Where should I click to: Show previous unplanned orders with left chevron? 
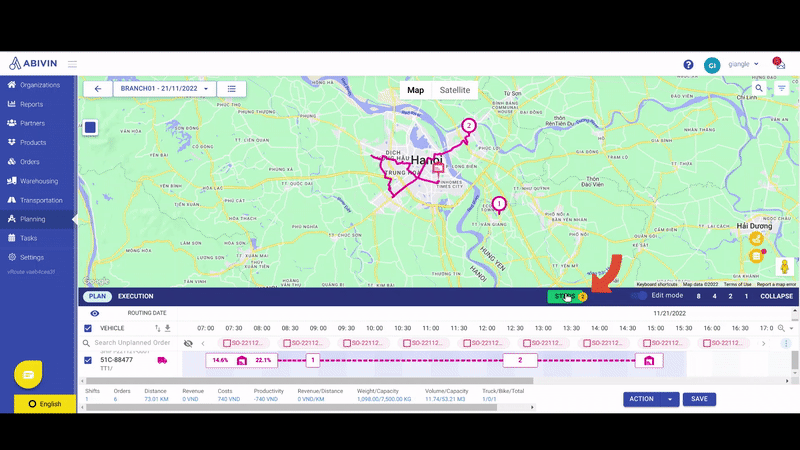coord(203,343)
